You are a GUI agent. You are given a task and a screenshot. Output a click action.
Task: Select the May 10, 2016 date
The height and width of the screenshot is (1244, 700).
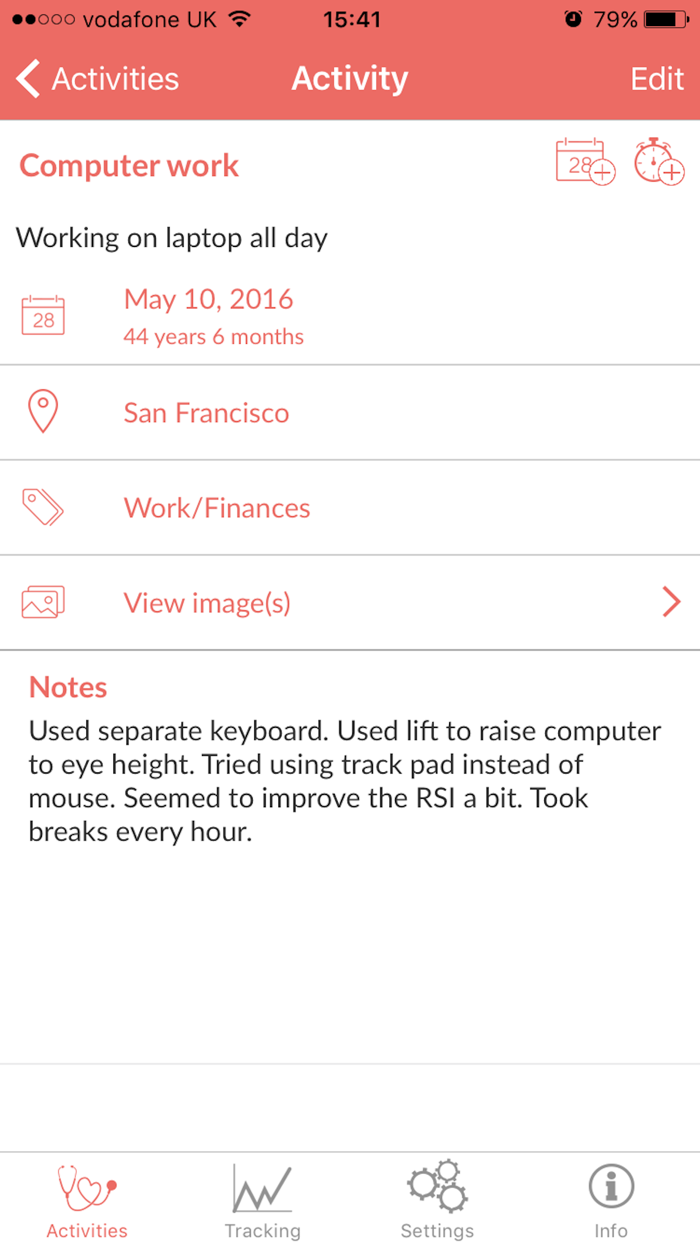click(208, 299)
